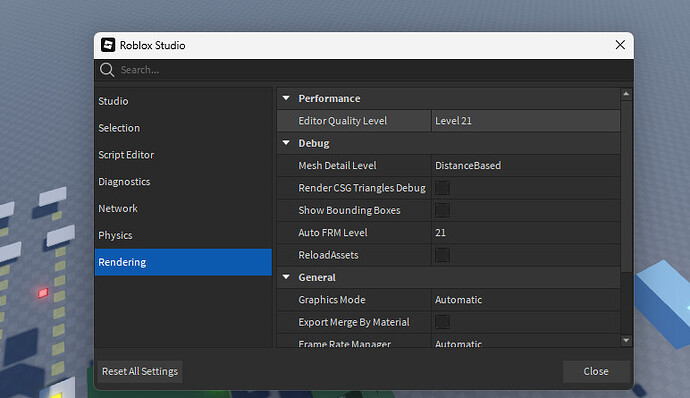Click the scrollbar up arrow
Image resolution: width=690 pixels, height=398 pixels.
(x=626, y=94)
